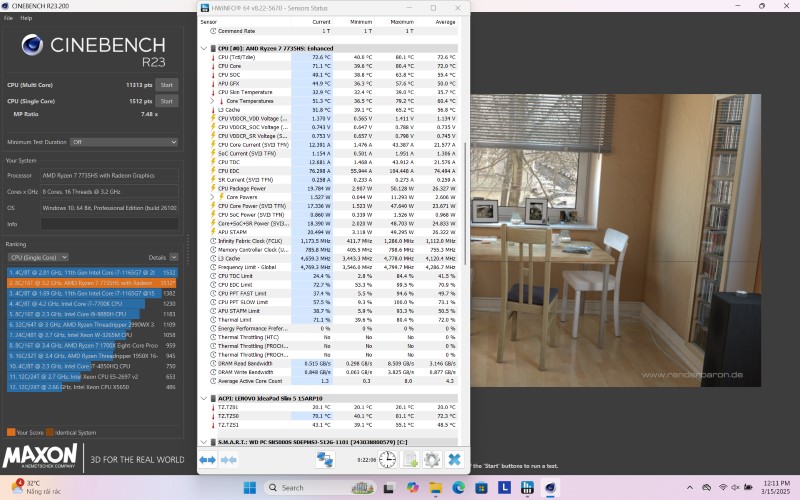800x500 pixels.
Task: Reset HWiNFO elapsed time clock icon
Action: 387,460
